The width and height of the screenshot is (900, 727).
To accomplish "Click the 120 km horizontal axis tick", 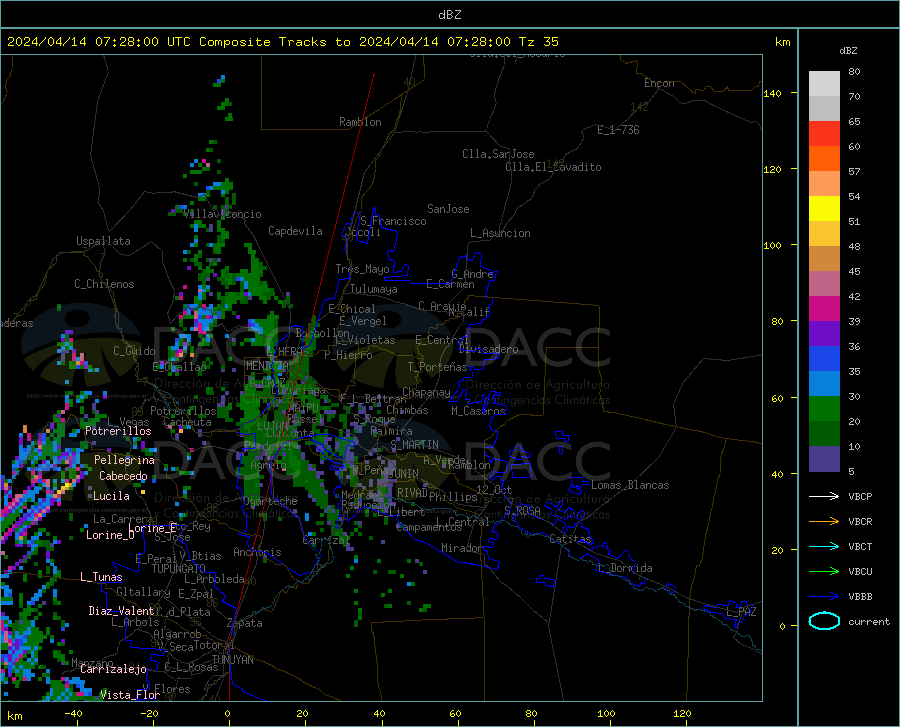I will click(682, 713).
